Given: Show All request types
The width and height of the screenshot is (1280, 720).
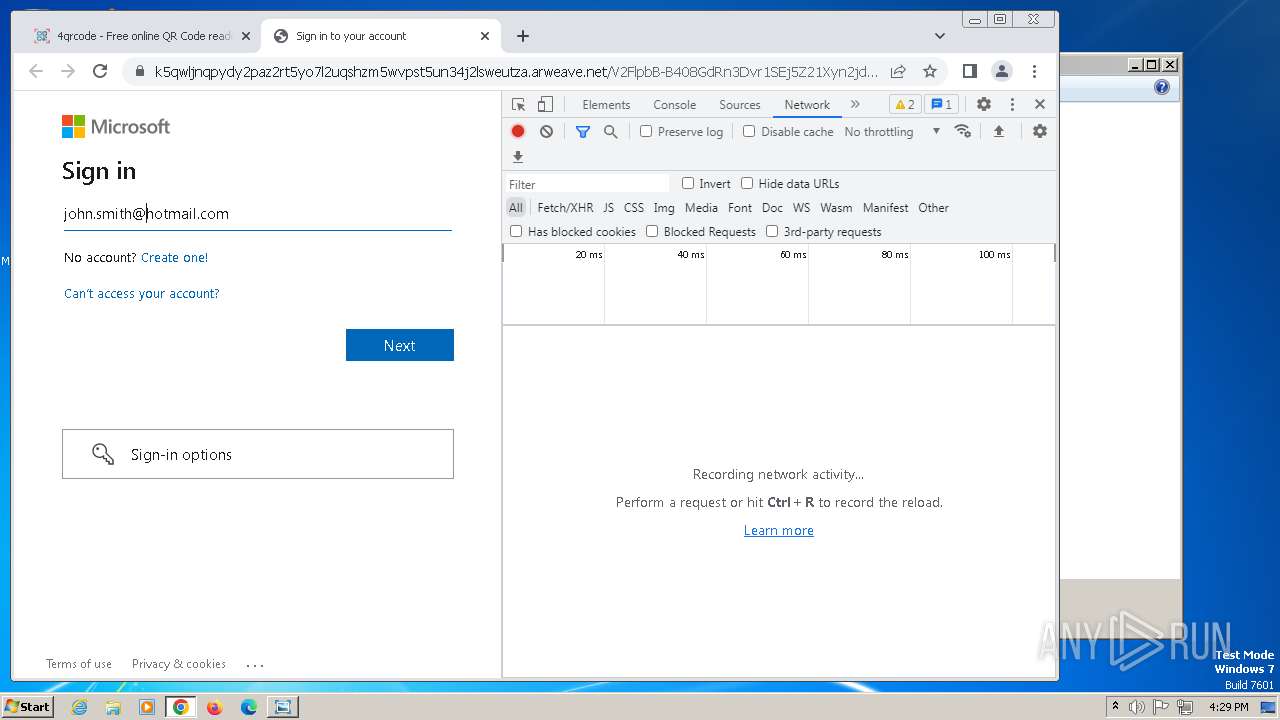Looking at the screenshot, I should point(516,208).
